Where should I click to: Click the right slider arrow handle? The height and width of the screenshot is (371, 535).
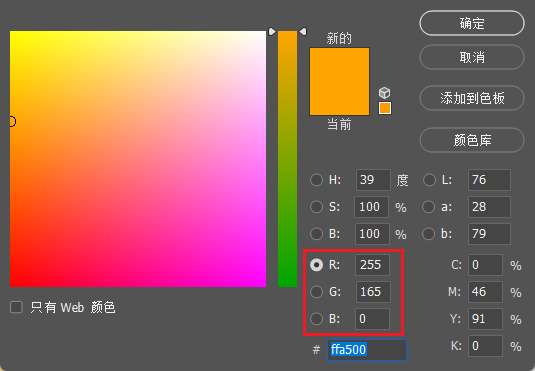[303, 32]
